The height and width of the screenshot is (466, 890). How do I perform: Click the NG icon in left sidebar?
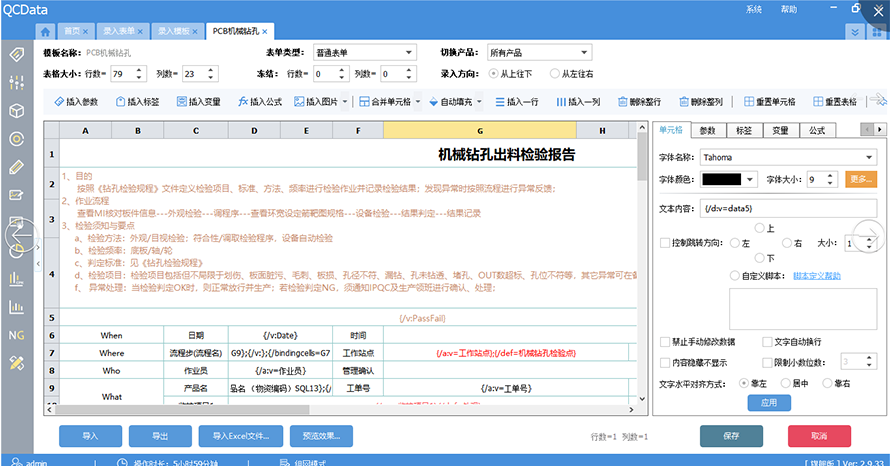[x=16, y=335]
